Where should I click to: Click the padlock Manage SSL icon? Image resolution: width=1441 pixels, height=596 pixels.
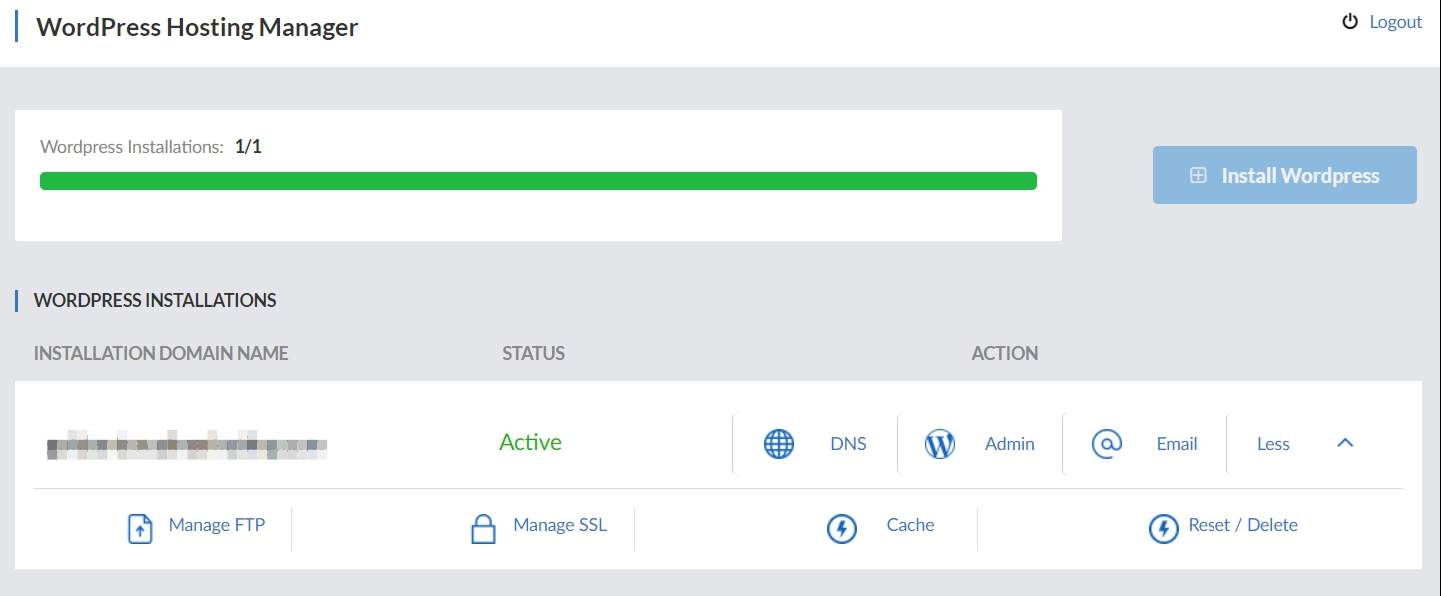483,529
